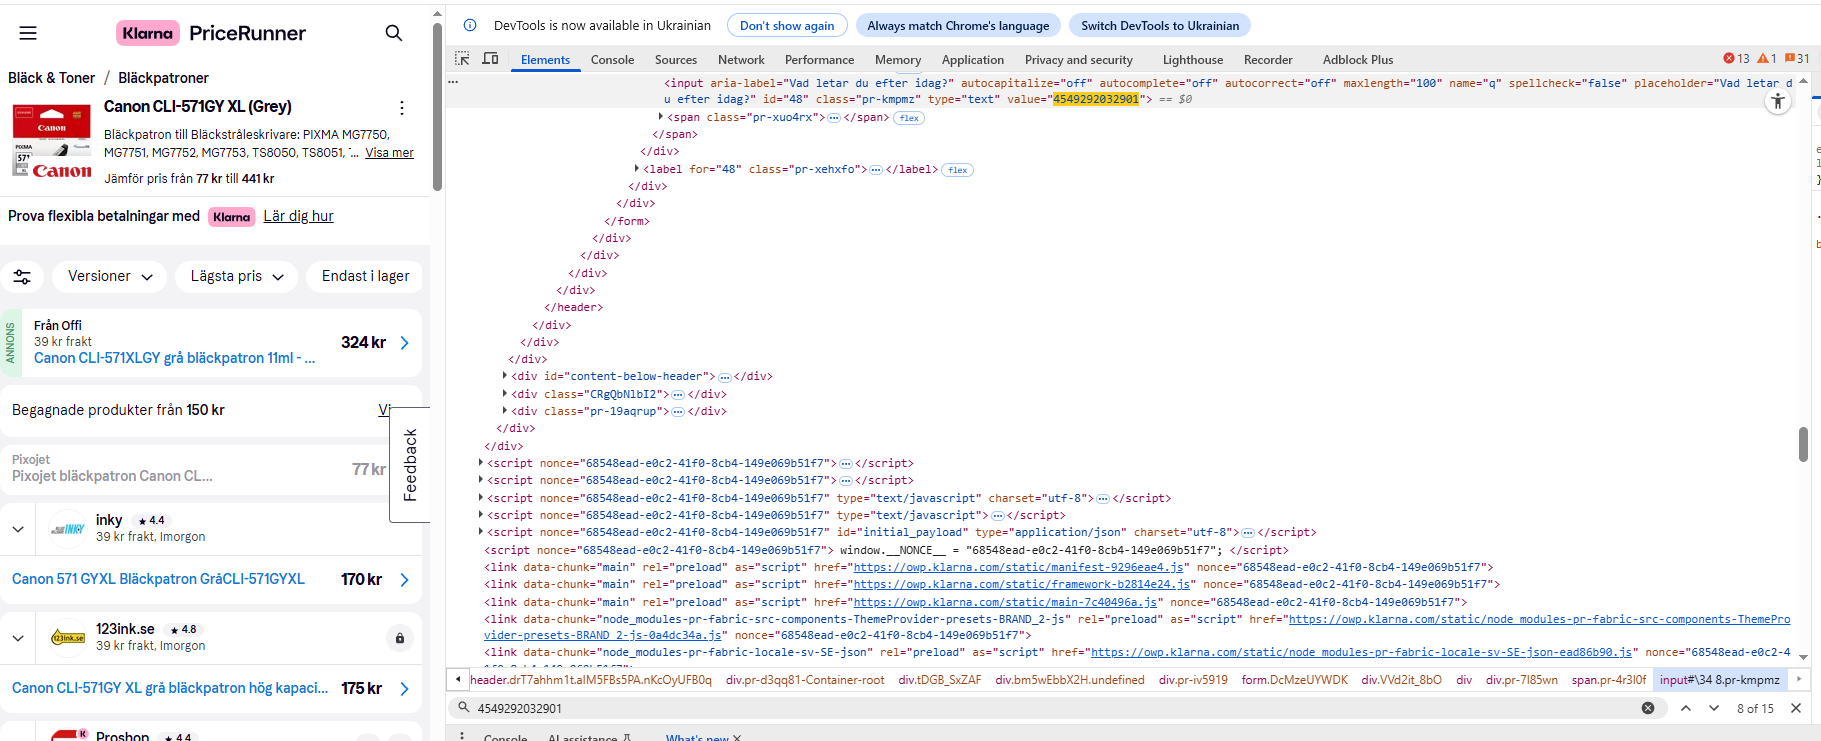Click the vertical Feedback tab
Screen dimensions: 1821x741
(x=410, y=465)
